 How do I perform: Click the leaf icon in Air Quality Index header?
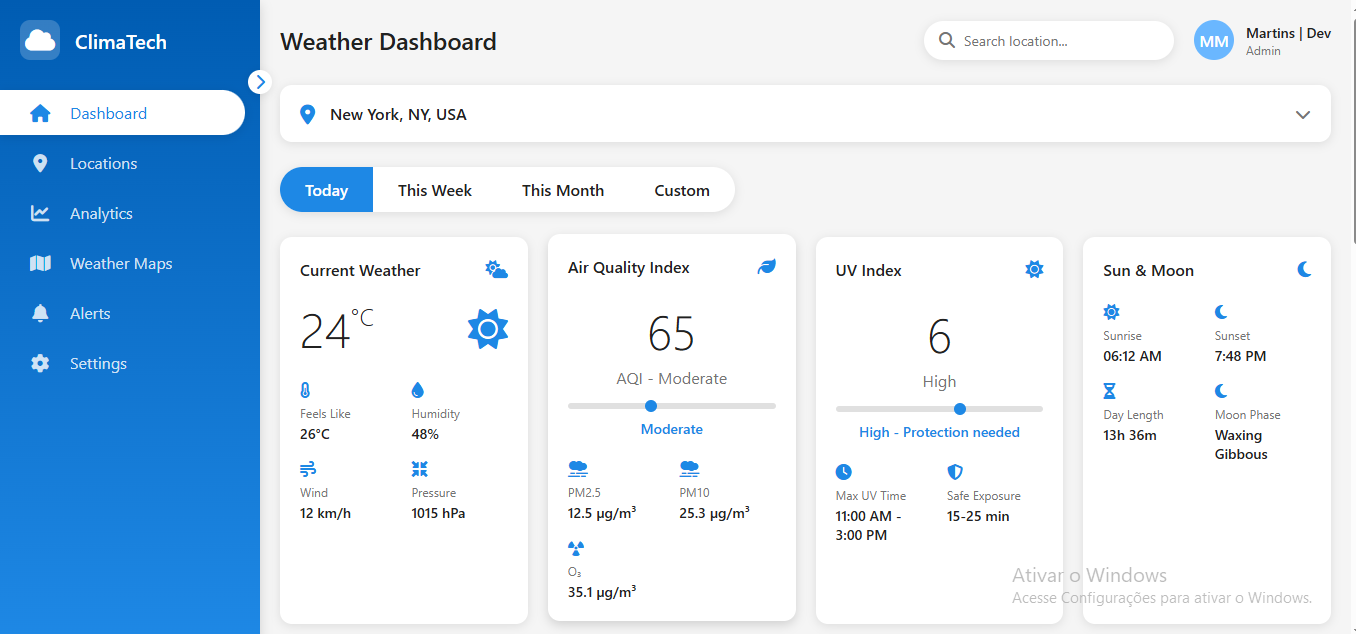point(767,267)
